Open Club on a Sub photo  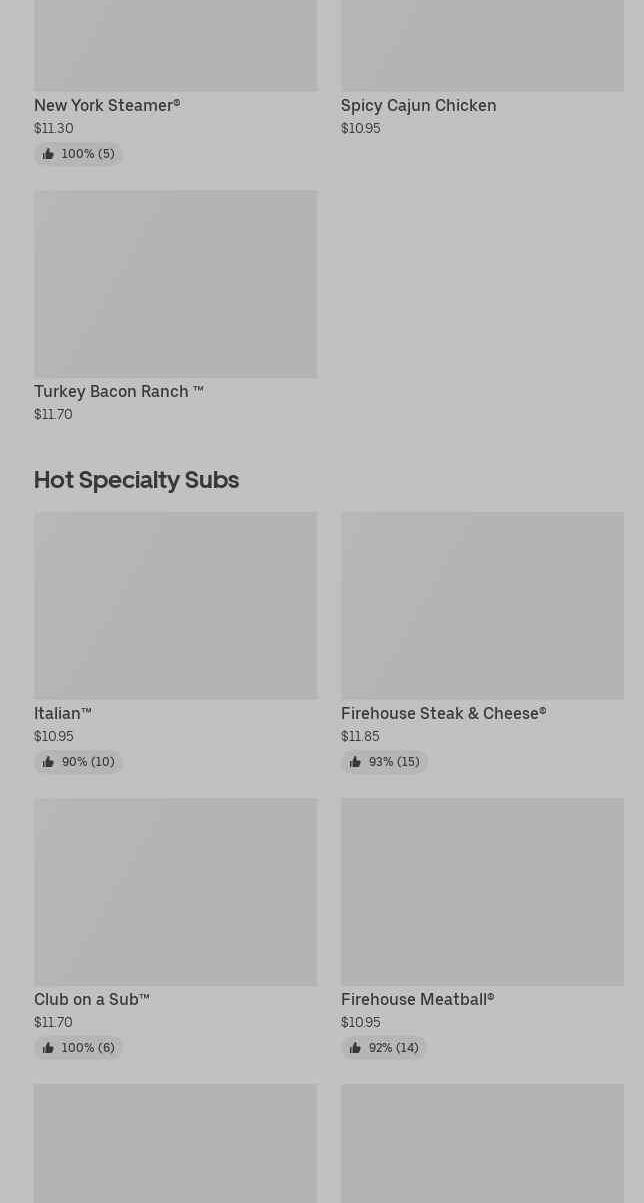[x=175, y=891]
